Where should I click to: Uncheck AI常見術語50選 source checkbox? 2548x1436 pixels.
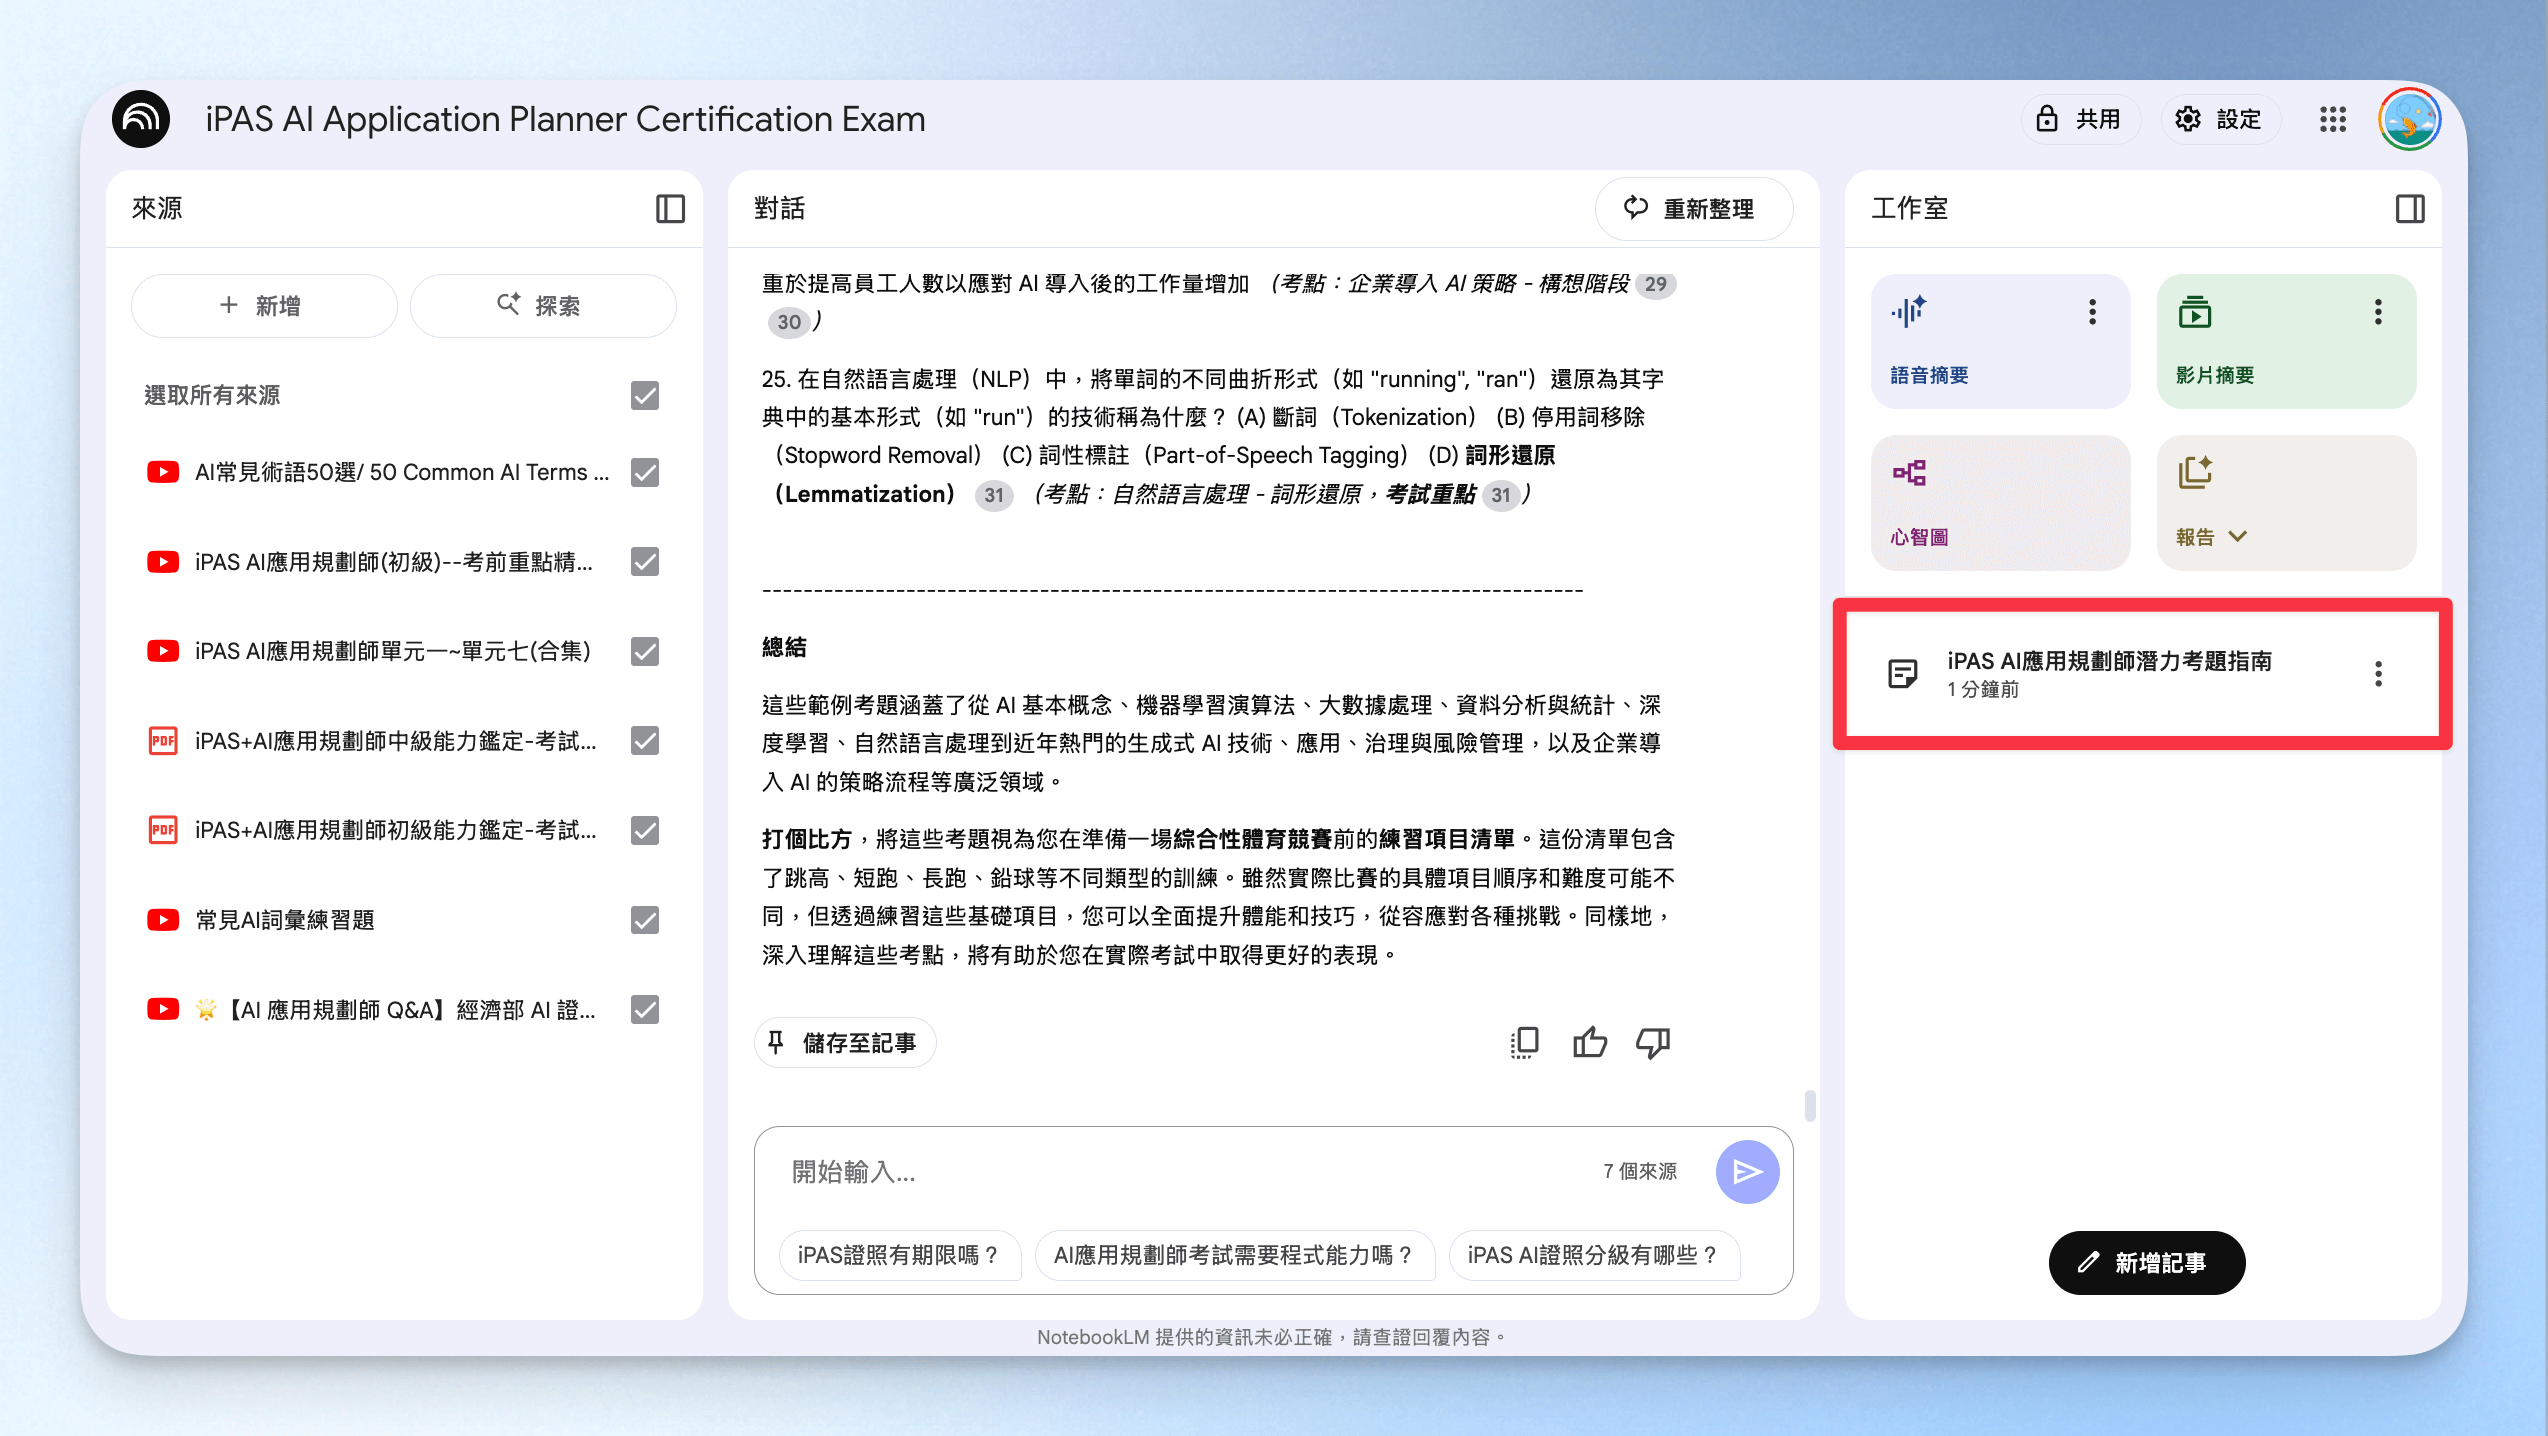point(645,472)
